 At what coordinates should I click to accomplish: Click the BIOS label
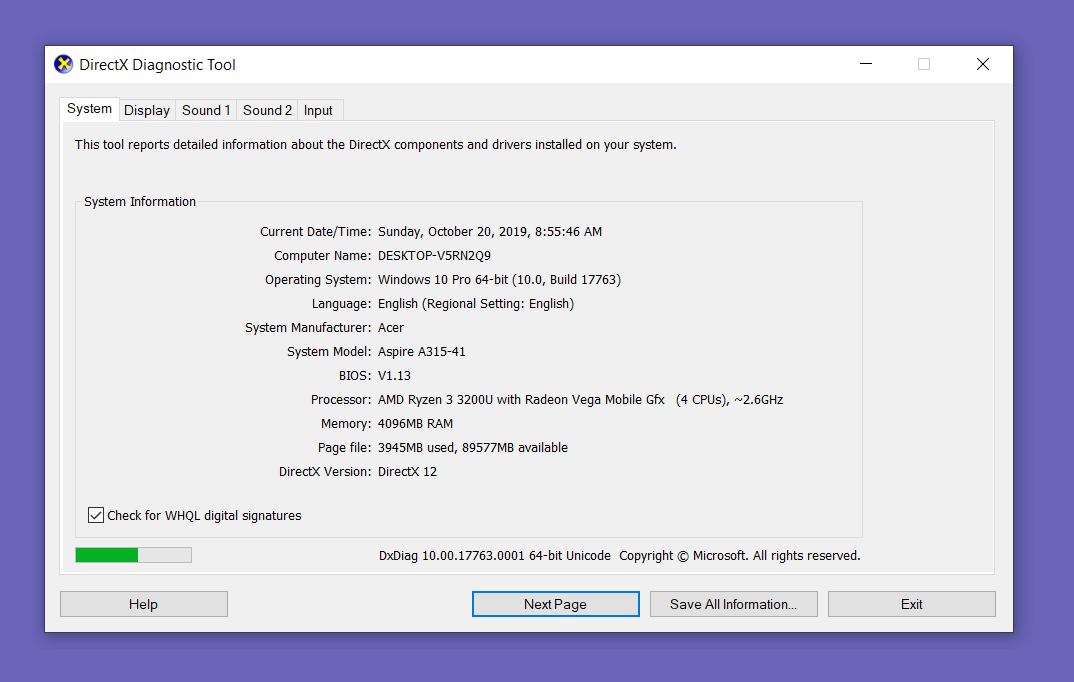355,375
